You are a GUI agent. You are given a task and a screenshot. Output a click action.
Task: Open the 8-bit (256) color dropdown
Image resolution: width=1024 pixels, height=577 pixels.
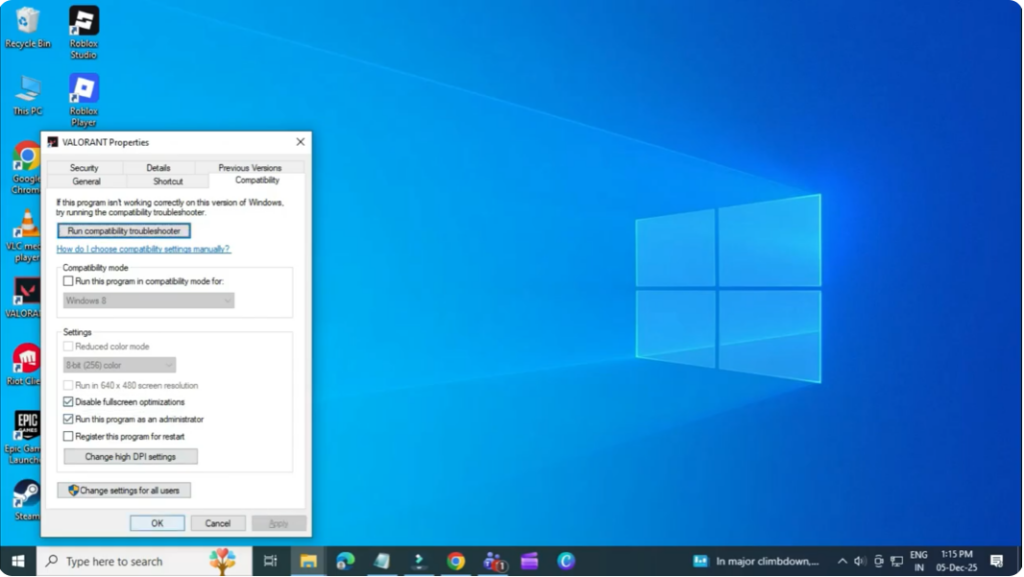(118, 364)
